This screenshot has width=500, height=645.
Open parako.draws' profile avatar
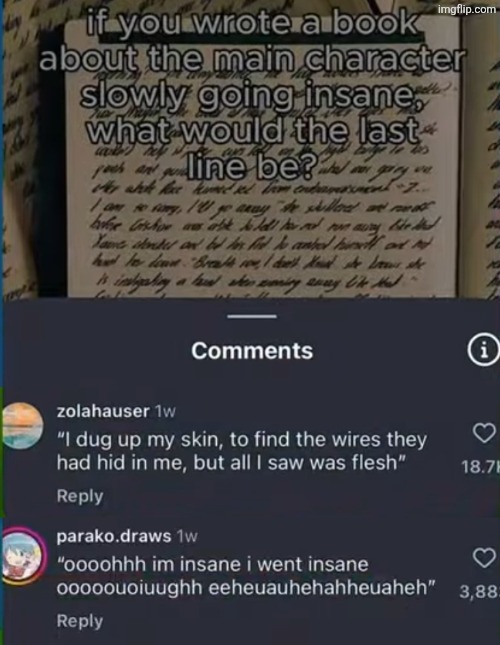point(23,555)
